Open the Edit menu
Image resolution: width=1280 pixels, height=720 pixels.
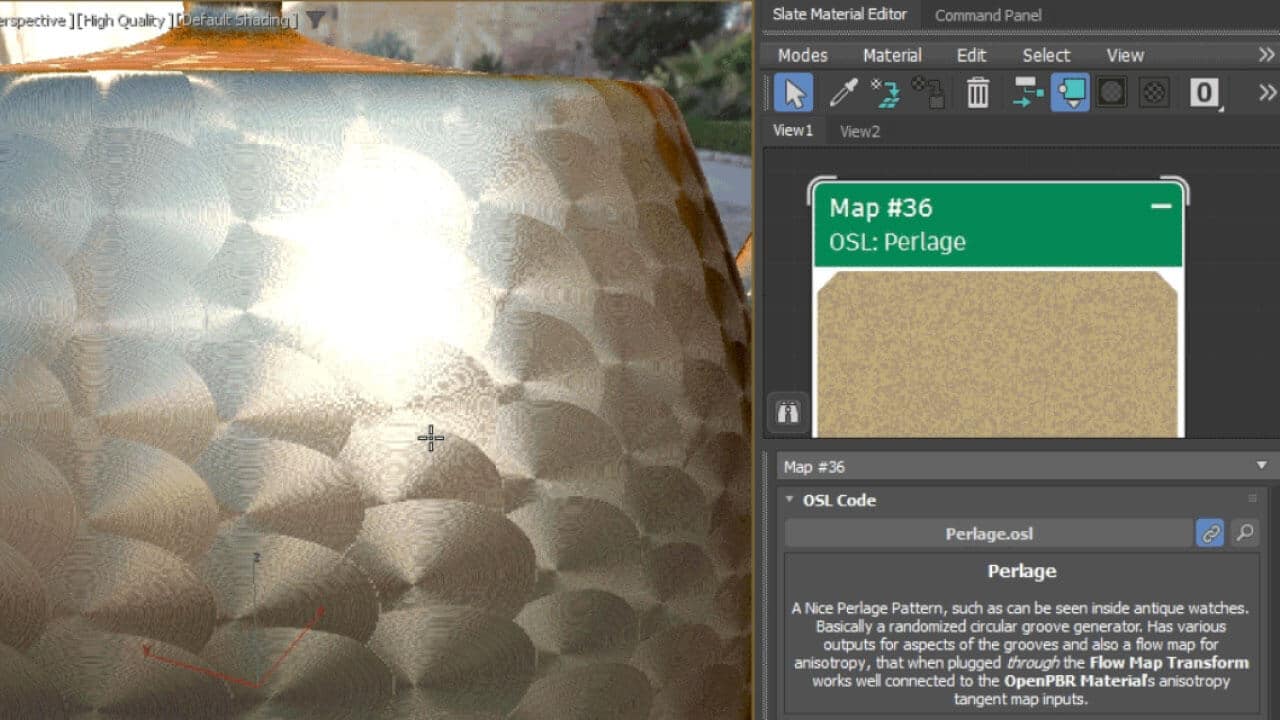(971, 55)
